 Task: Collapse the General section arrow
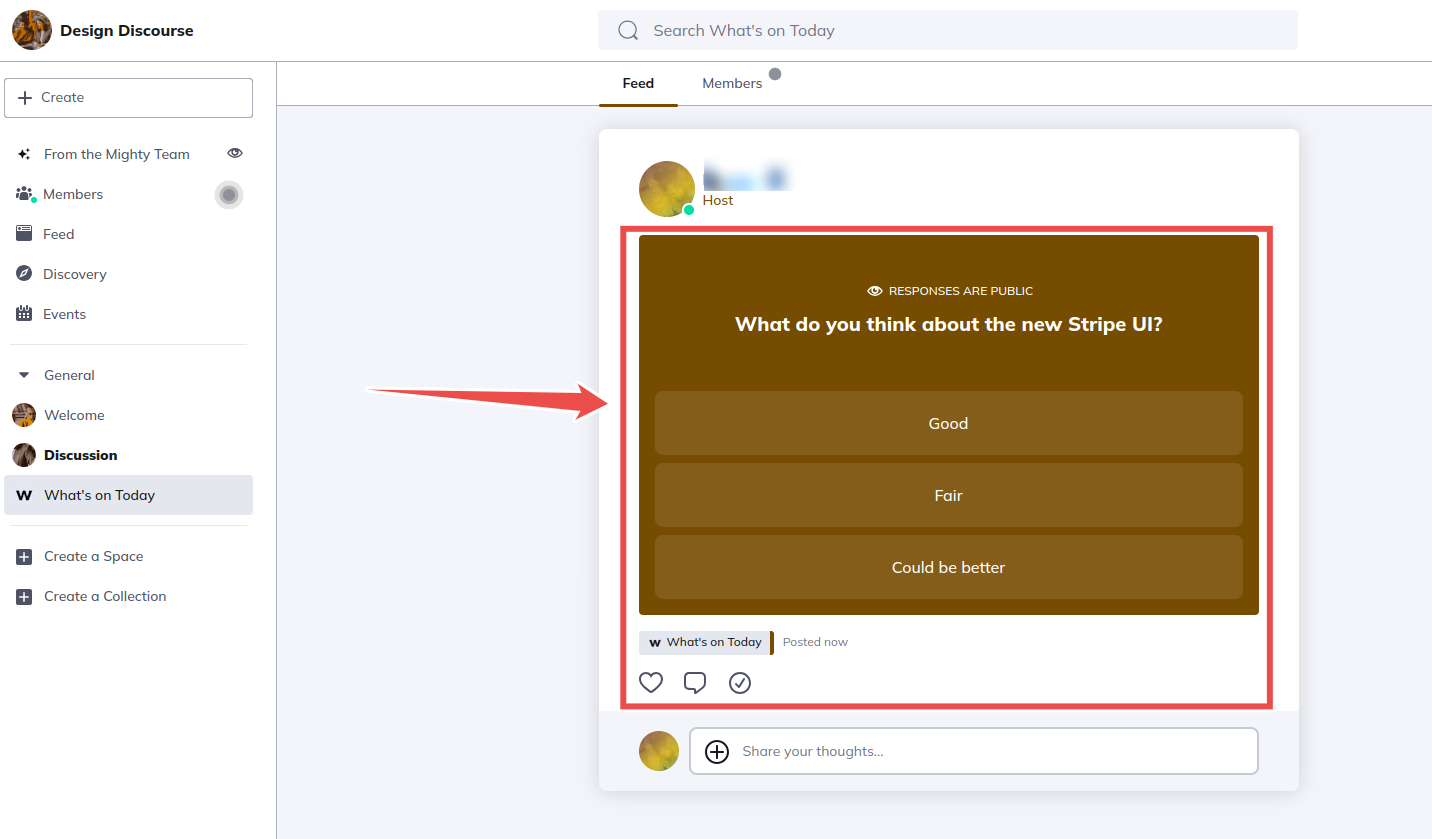(x=24, y=375)
